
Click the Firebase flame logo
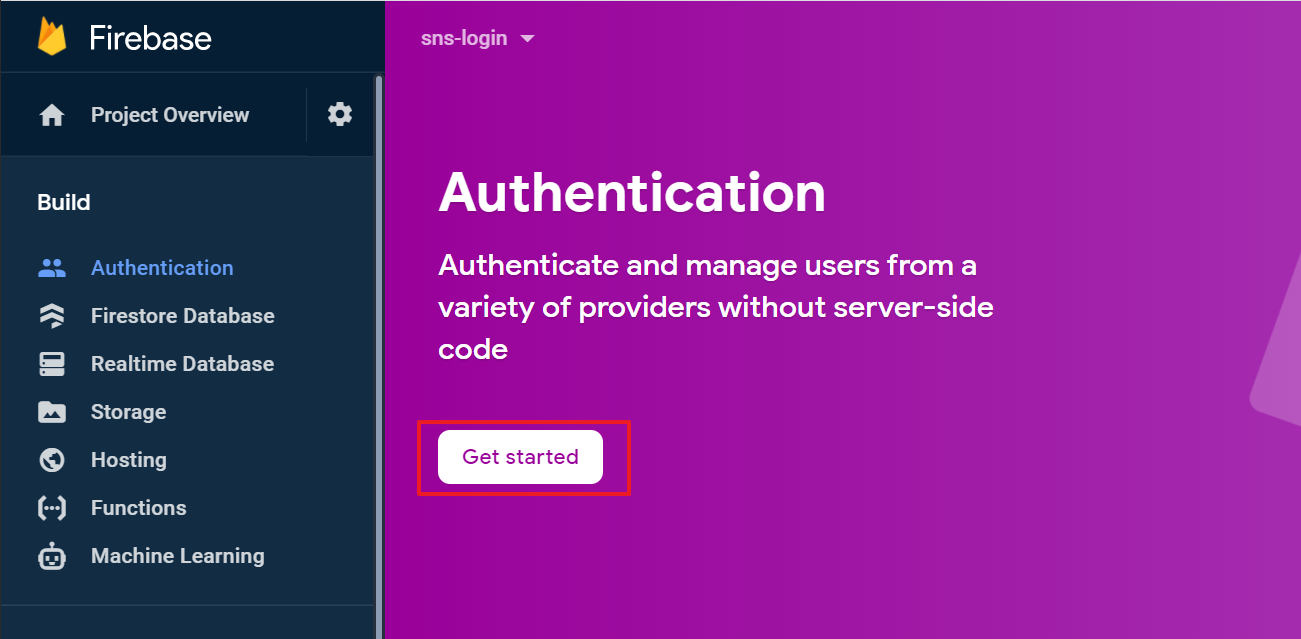[x=52, y=37]
